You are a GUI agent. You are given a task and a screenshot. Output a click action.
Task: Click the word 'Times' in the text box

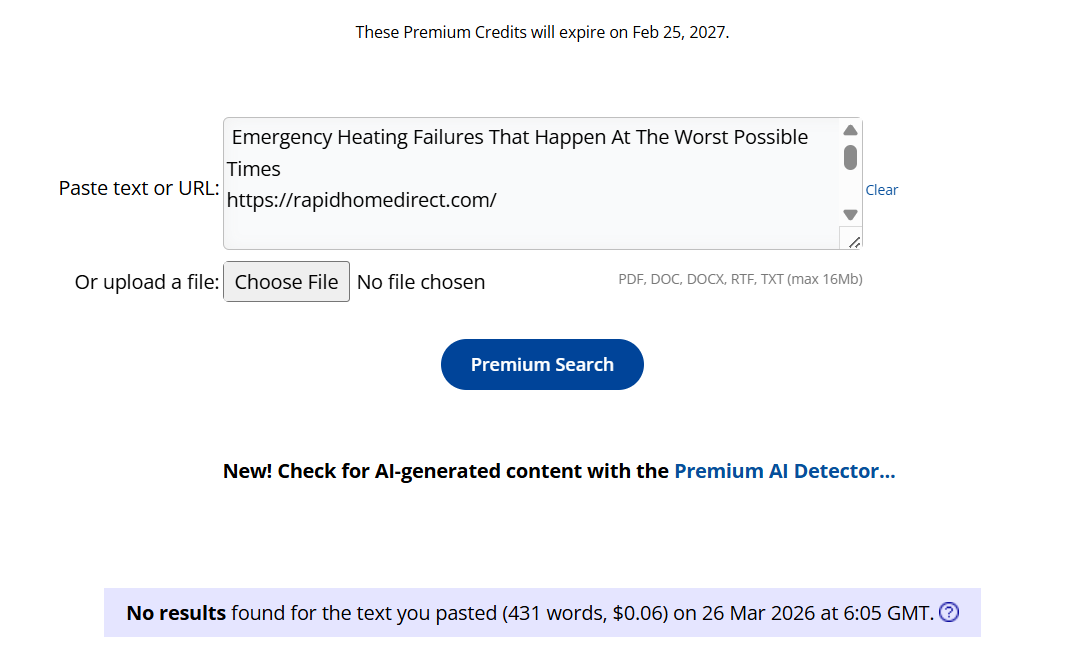tap(254, 169)
